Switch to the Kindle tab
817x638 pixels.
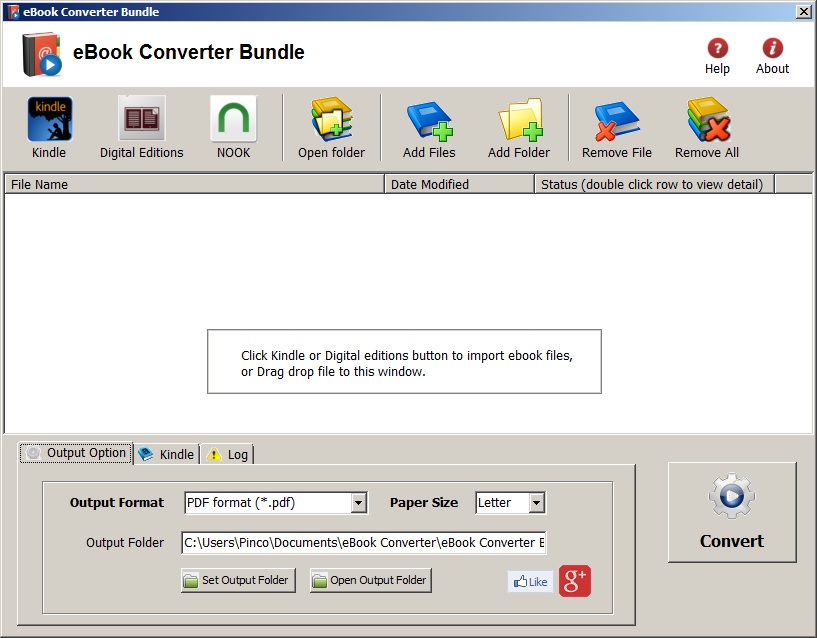[x=166, y=455]
